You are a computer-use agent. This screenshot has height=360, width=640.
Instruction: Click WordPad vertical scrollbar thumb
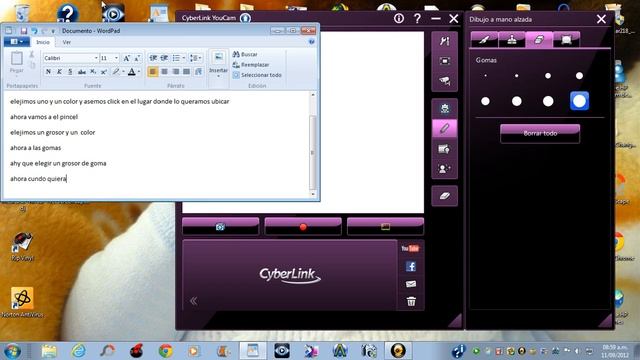click(x=313, y=152)
